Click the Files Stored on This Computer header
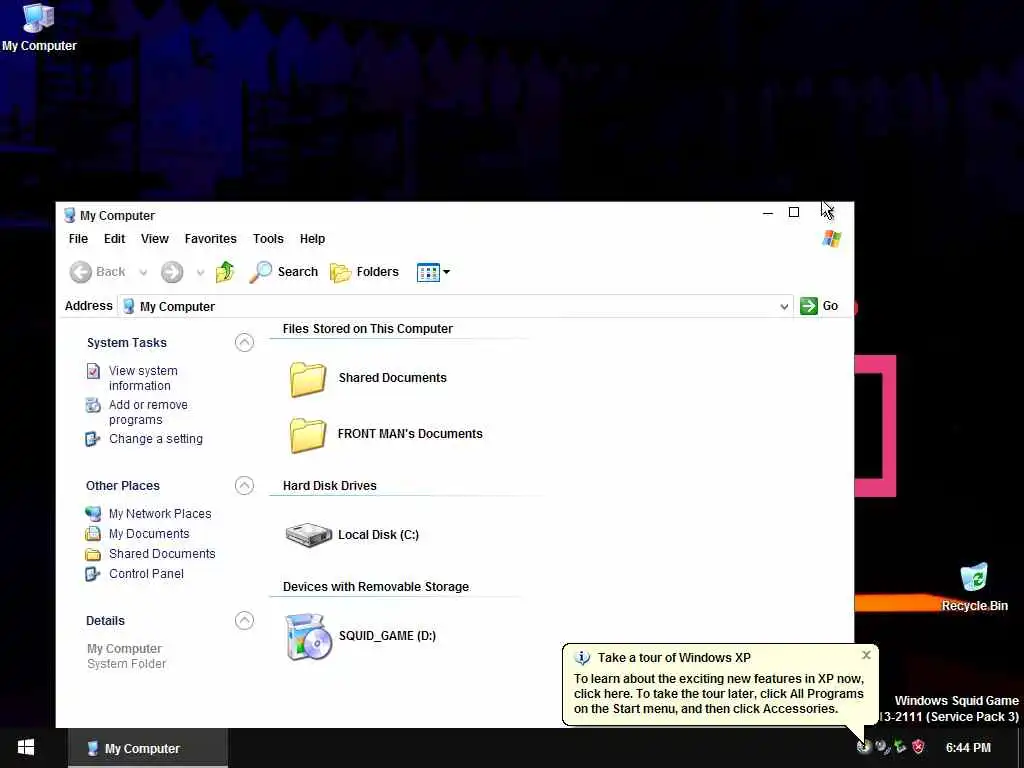 click(x=368, y=329)
